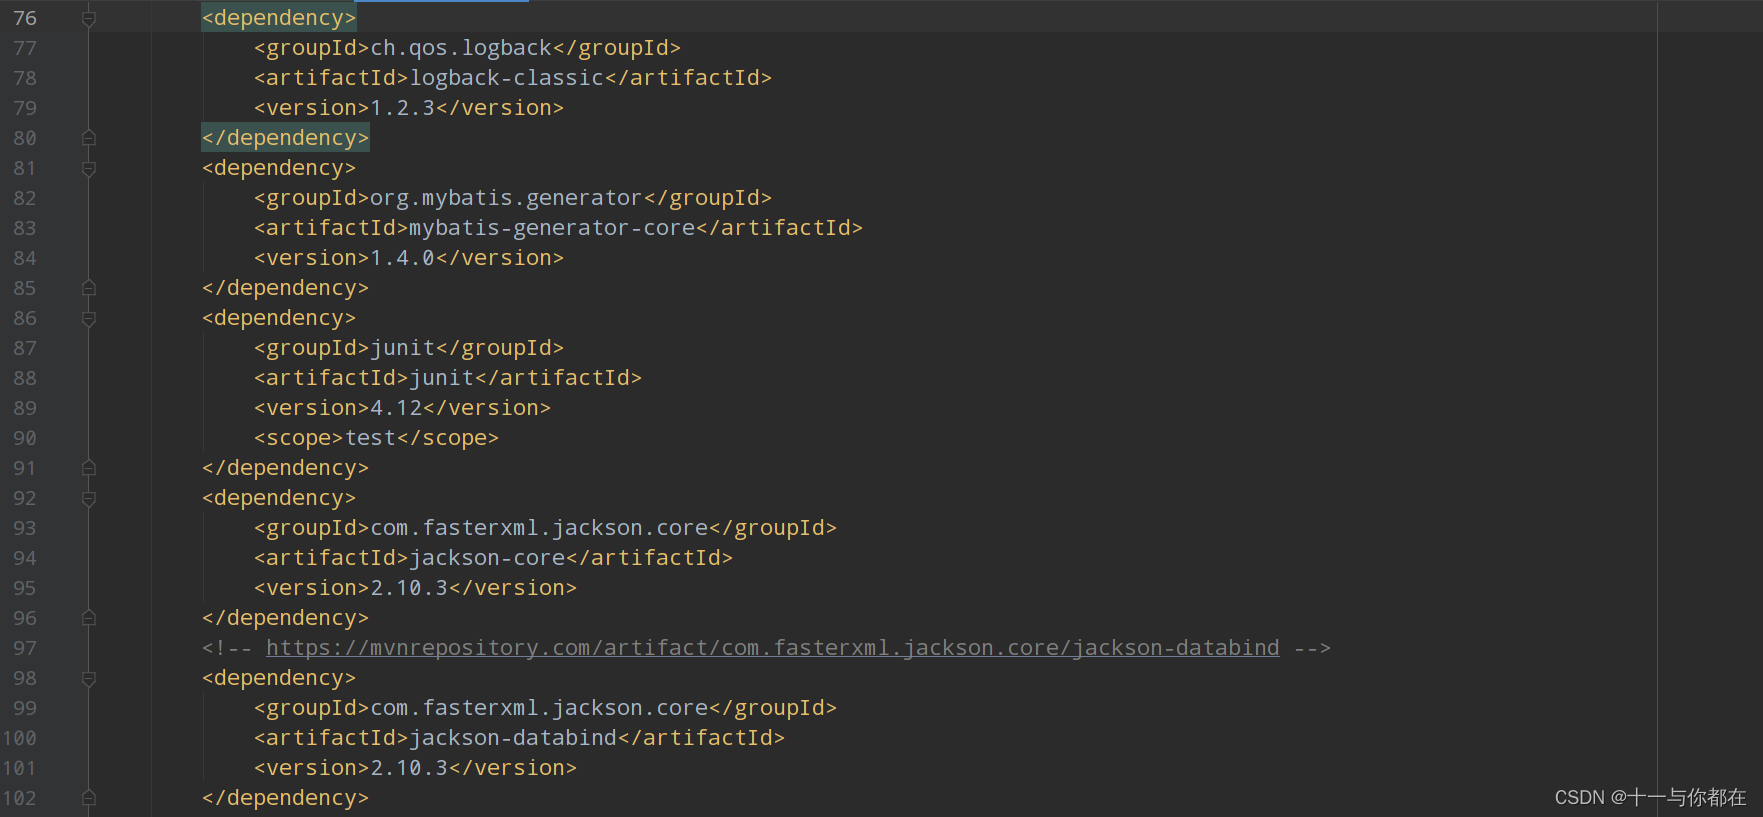Click the highlighted closing dependency tag line 80
This screenshot has width=1763, height=817.
(285, 138)
